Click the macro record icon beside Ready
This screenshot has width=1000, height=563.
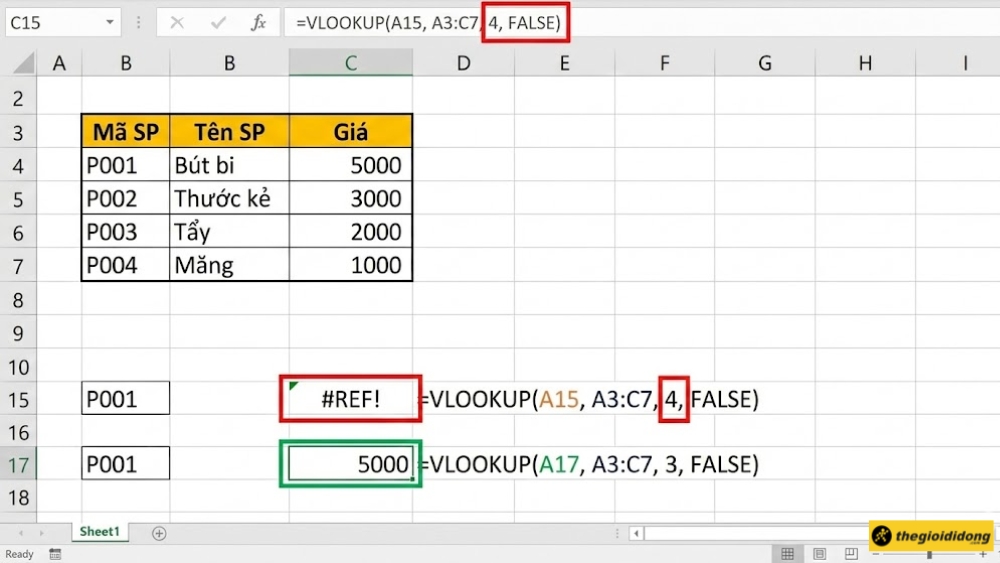[55, 554]
